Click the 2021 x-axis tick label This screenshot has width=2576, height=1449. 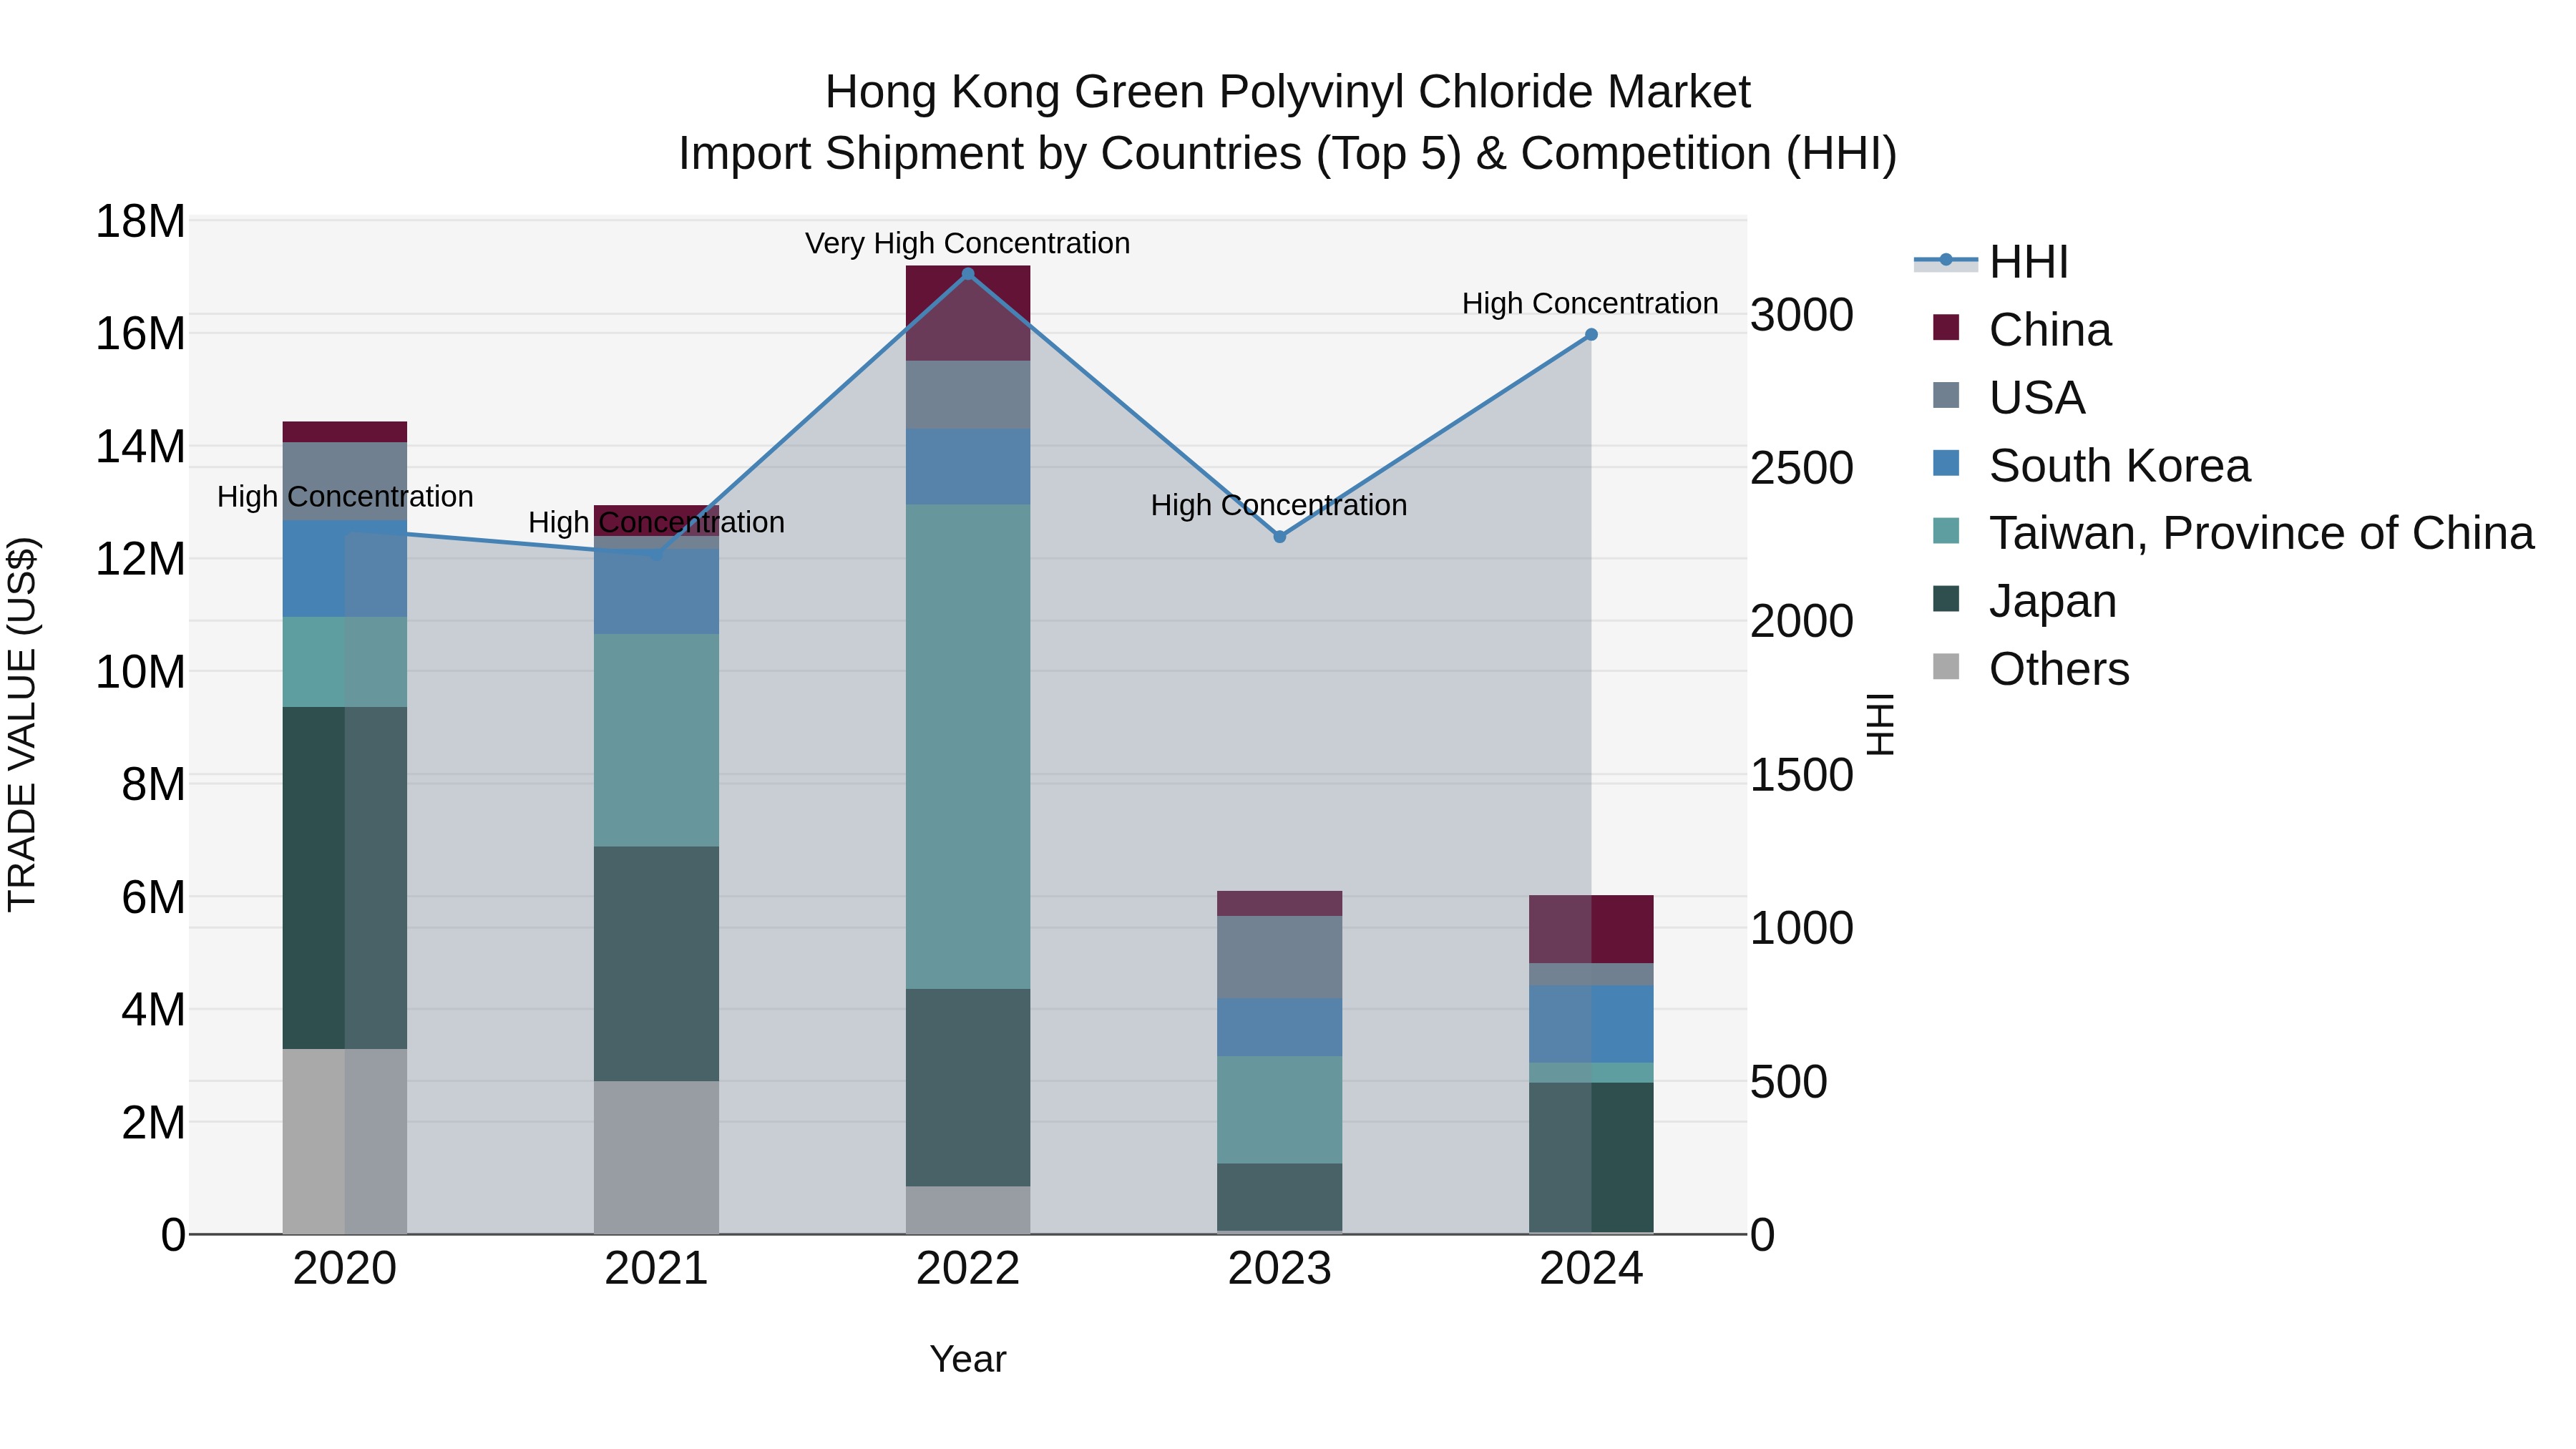coord(657,1269)
